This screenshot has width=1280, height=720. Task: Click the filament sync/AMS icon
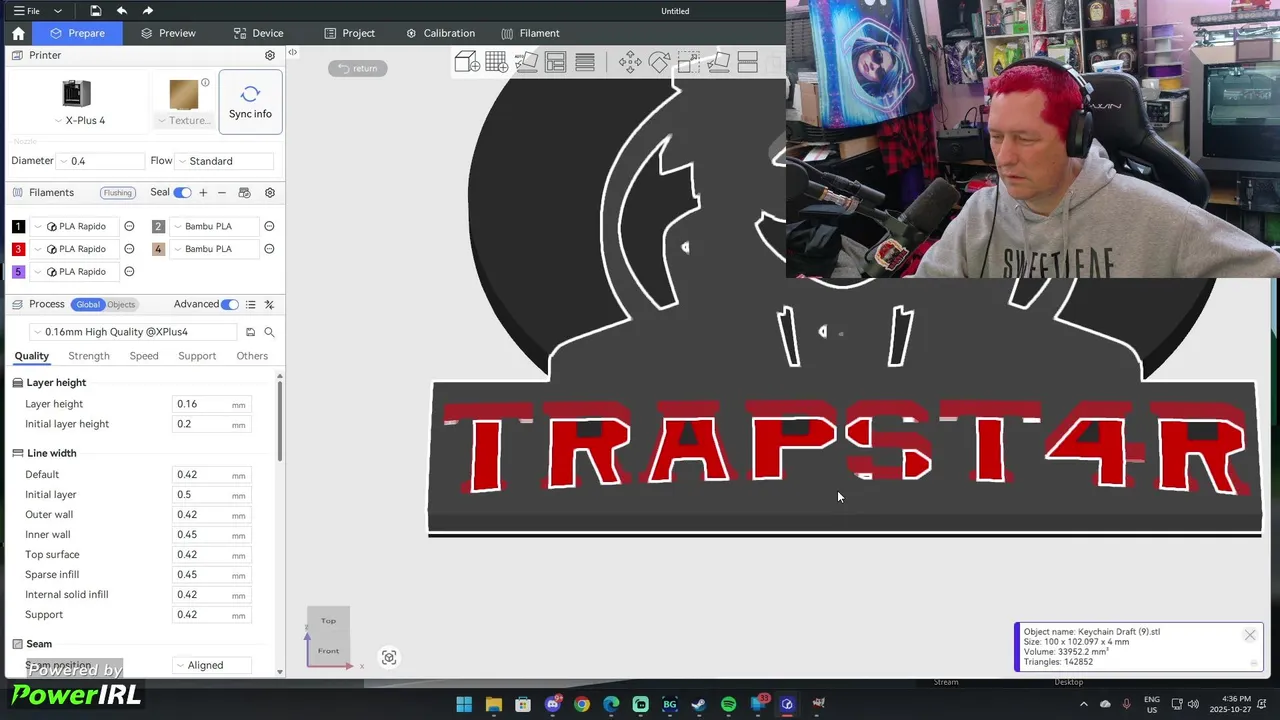[x=244, y=192]
